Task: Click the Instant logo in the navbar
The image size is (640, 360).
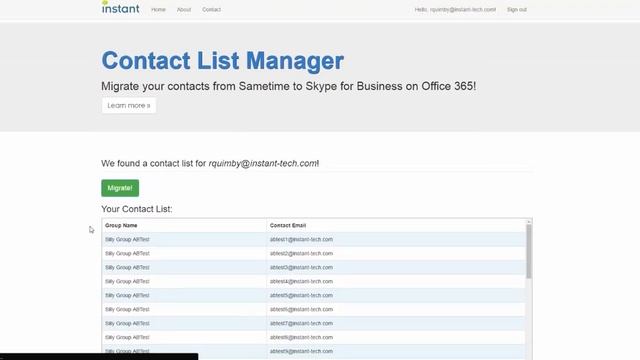Action: tap(120, 7)
